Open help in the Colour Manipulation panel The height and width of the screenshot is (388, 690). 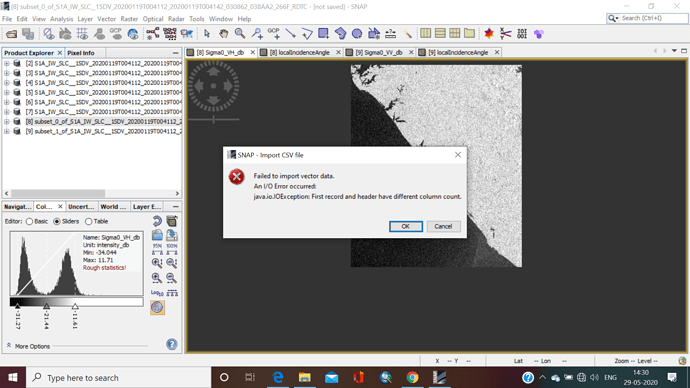click(x=172, y=344)
